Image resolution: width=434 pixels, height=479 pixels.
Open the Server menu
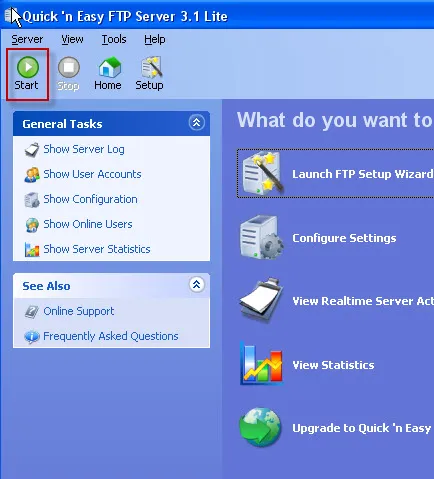click(x=27, y=39)
